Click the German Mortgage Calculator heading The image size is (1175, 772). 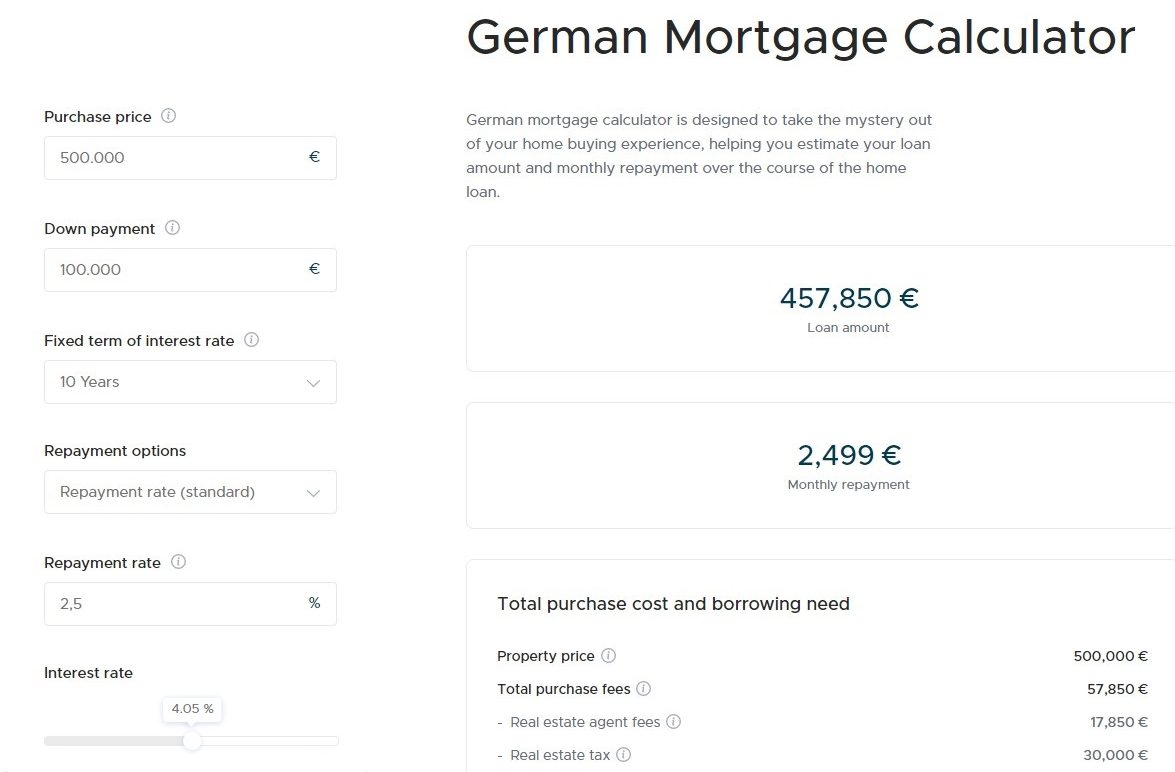click(x=800, y=38)
